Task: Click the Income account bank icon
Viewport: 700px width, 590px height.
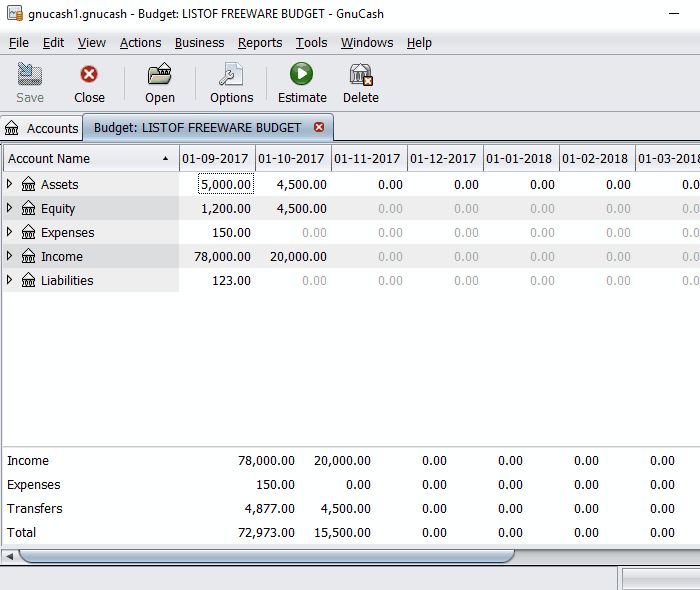Action: click(x=29, y=256)
